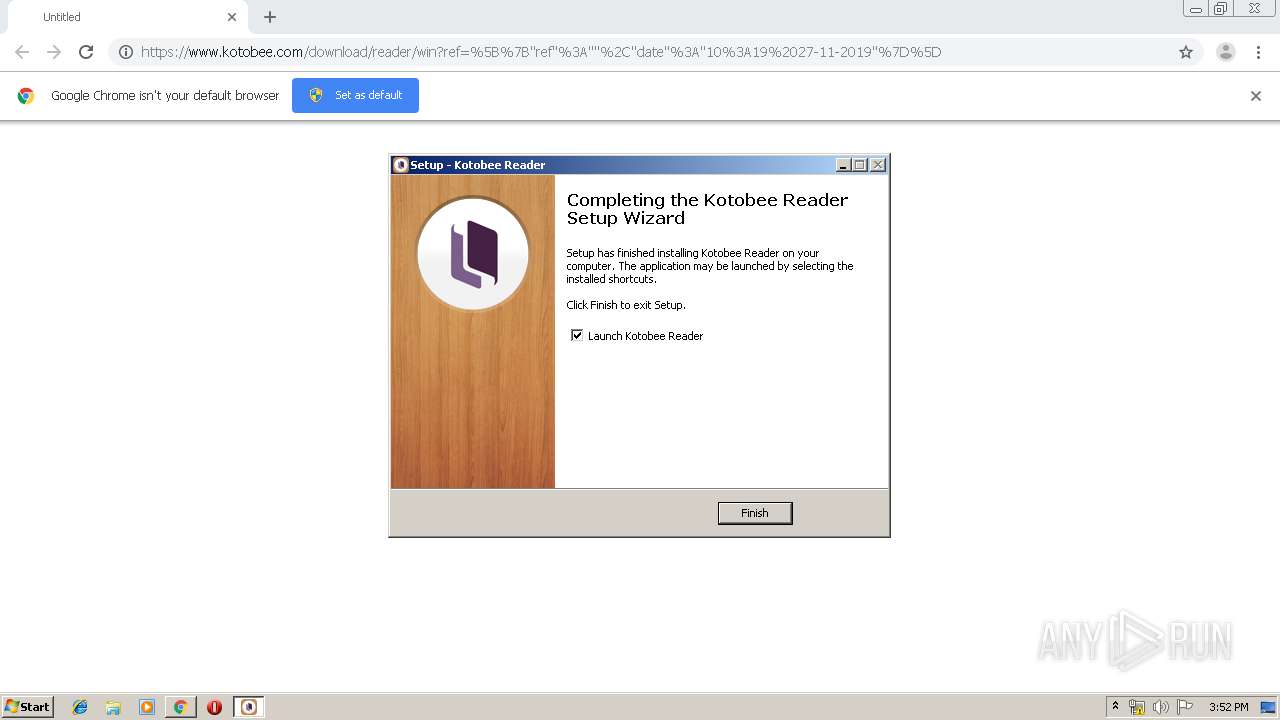The width and height of the screenshot is (1280, 720).
Task: Click the site information icon in address bar
Action: 126,52
